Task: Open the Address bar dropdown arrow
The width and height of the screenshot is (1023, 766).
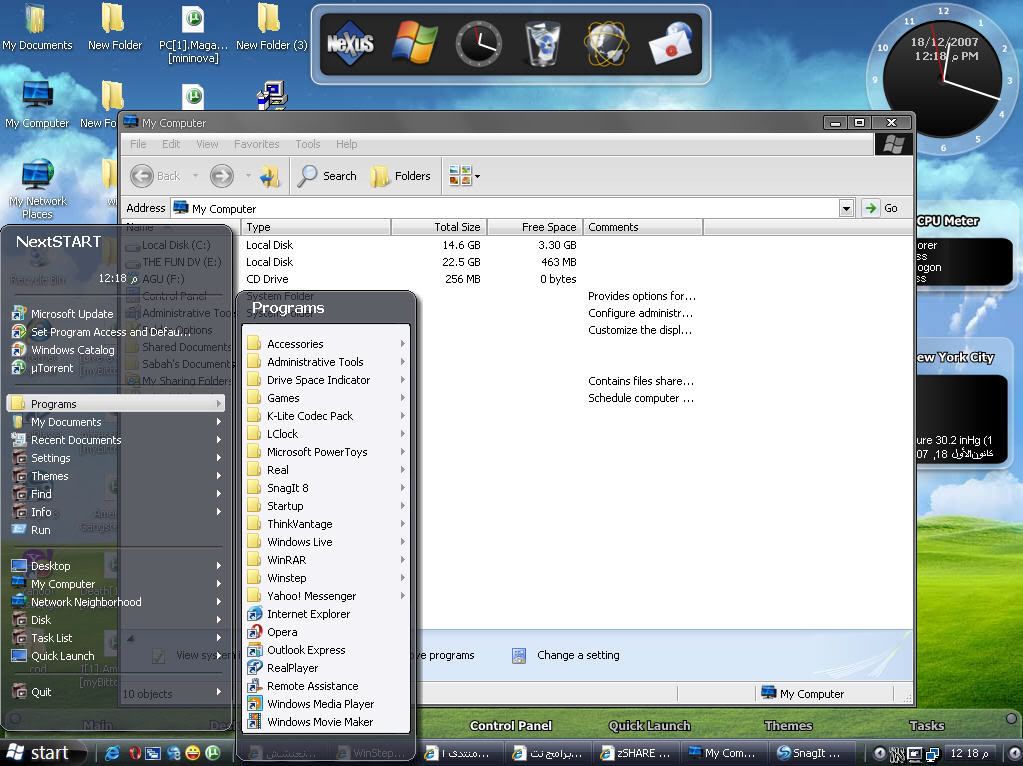Action: point(846,209)
